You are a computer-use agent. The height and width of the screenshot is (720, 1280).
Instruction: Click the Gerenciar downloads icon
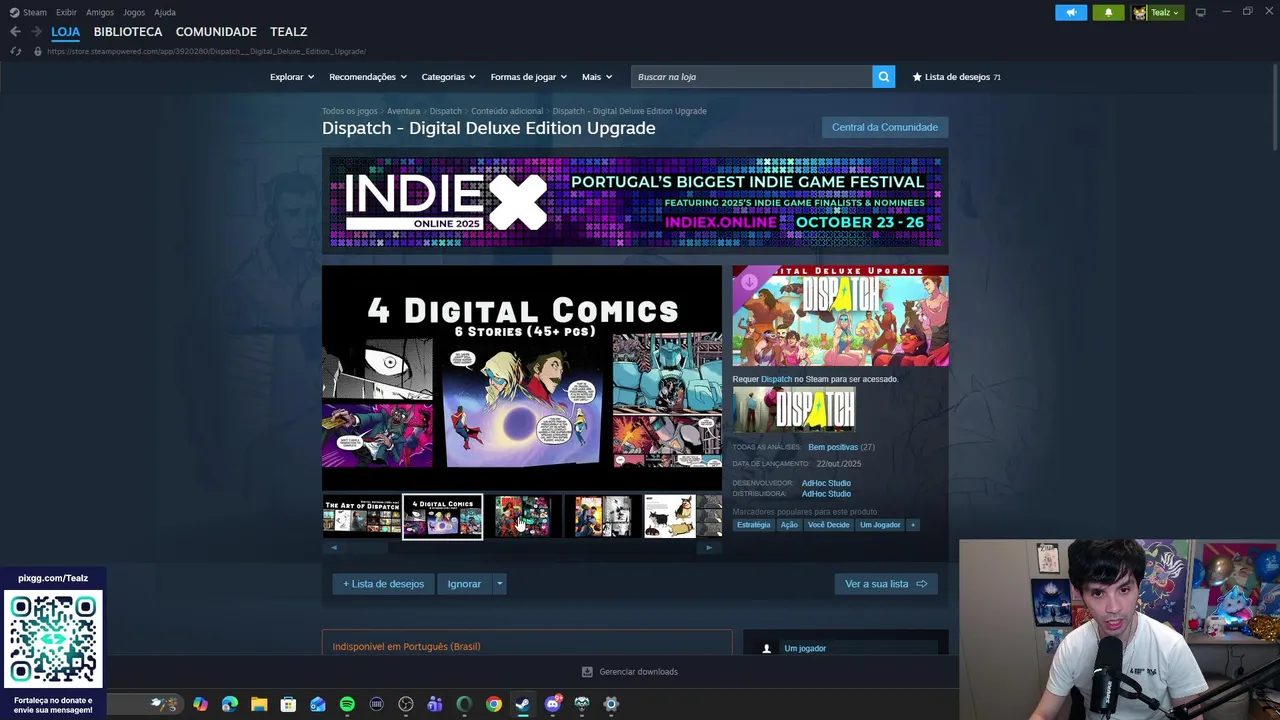(587, 672)
